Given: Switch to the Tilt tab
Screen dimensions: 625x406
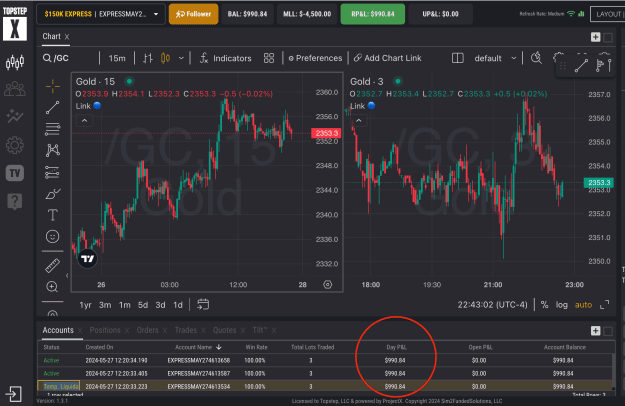Looking at the screenshot, I should 259,330.
